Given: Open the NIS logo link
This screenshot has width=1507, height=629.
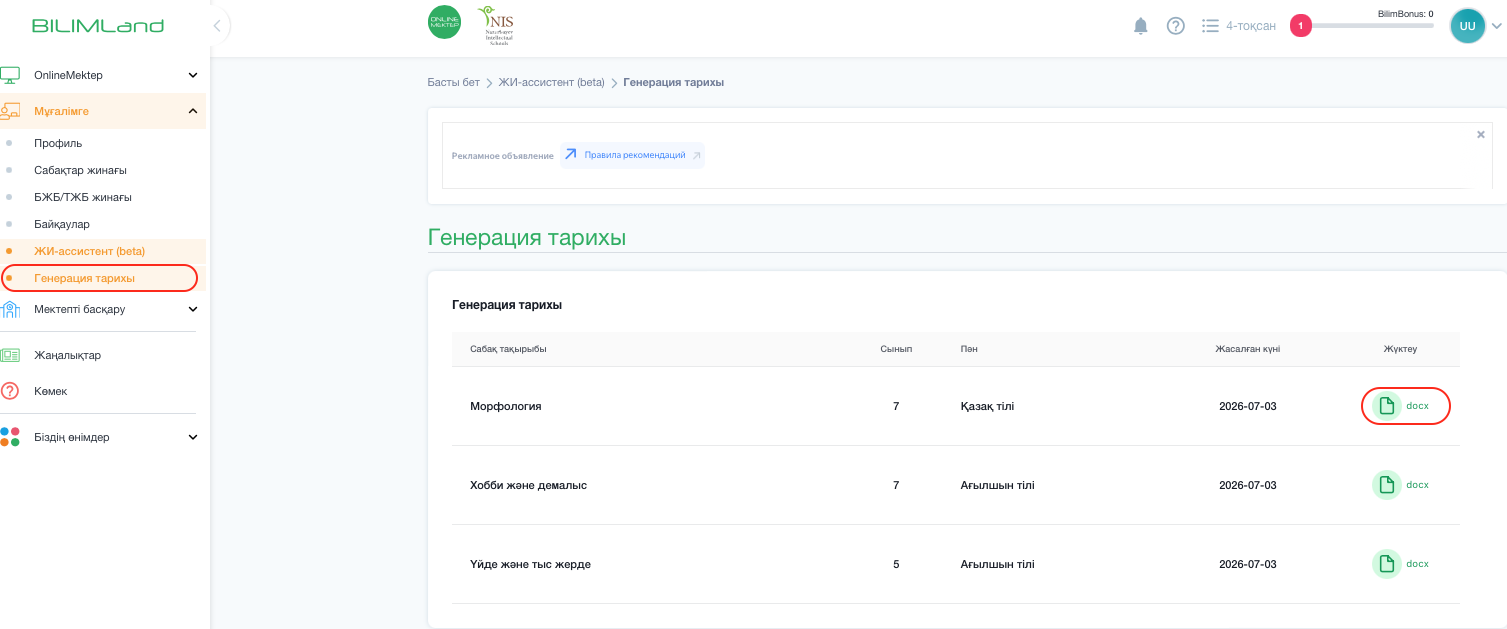Looking at the screenshot, I should coord(495,26).
